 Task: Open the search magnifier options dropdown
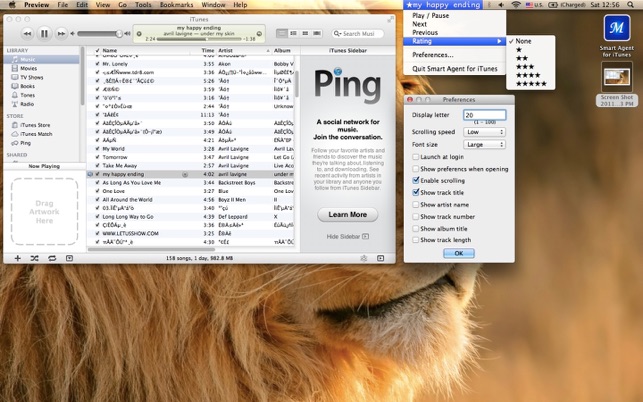coord(337,34)
